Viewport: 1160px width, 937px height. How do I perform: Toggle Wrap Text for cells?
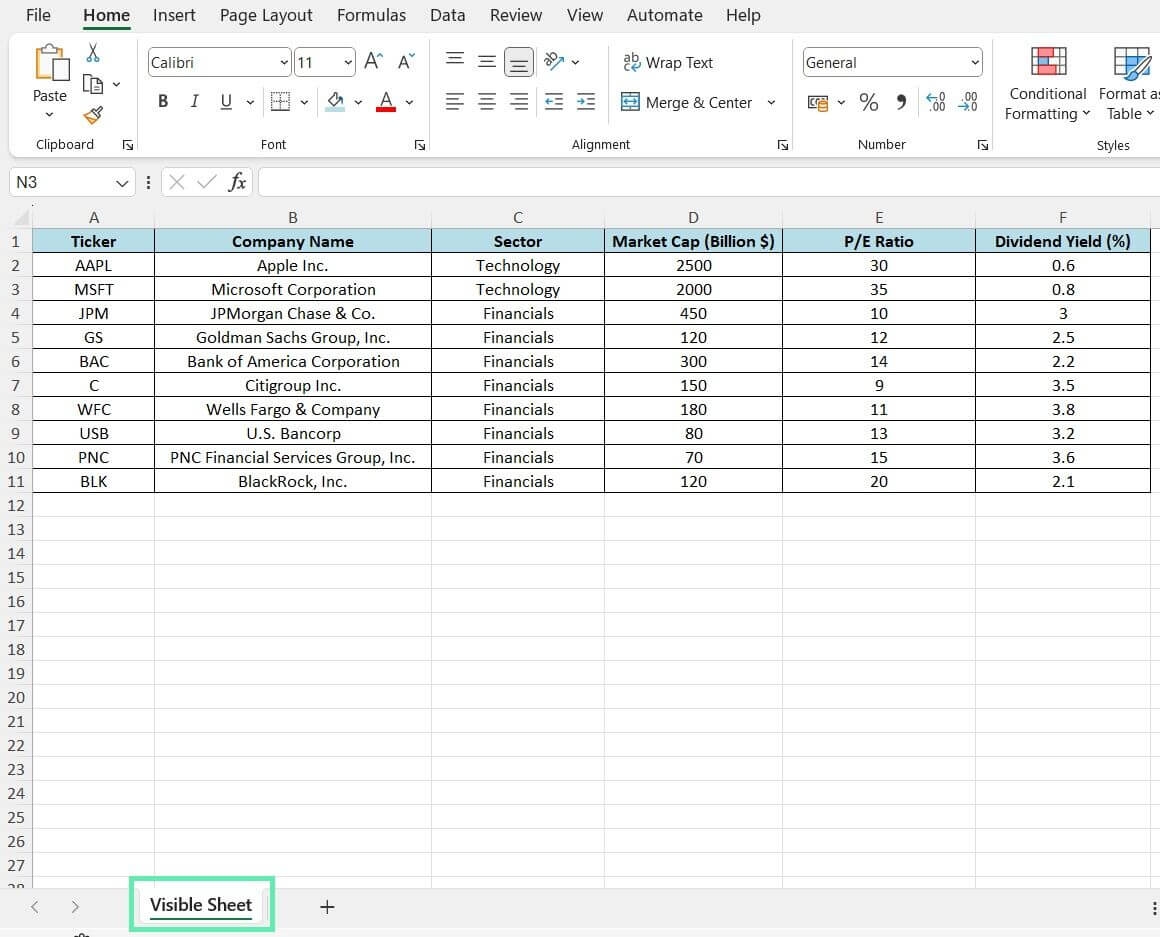[x=667, y=62]
